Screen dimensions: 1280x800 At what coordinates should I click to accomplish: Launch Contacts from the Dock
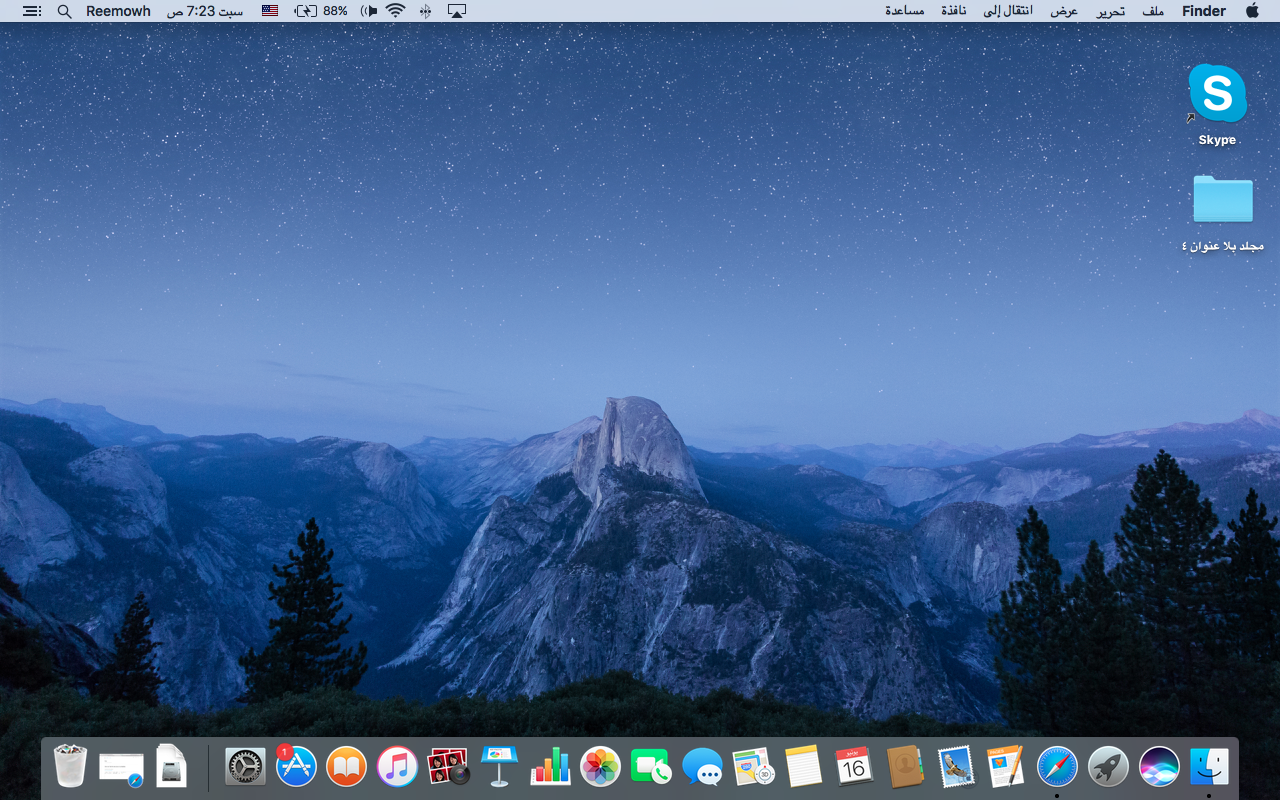click(x=905, y=767)
